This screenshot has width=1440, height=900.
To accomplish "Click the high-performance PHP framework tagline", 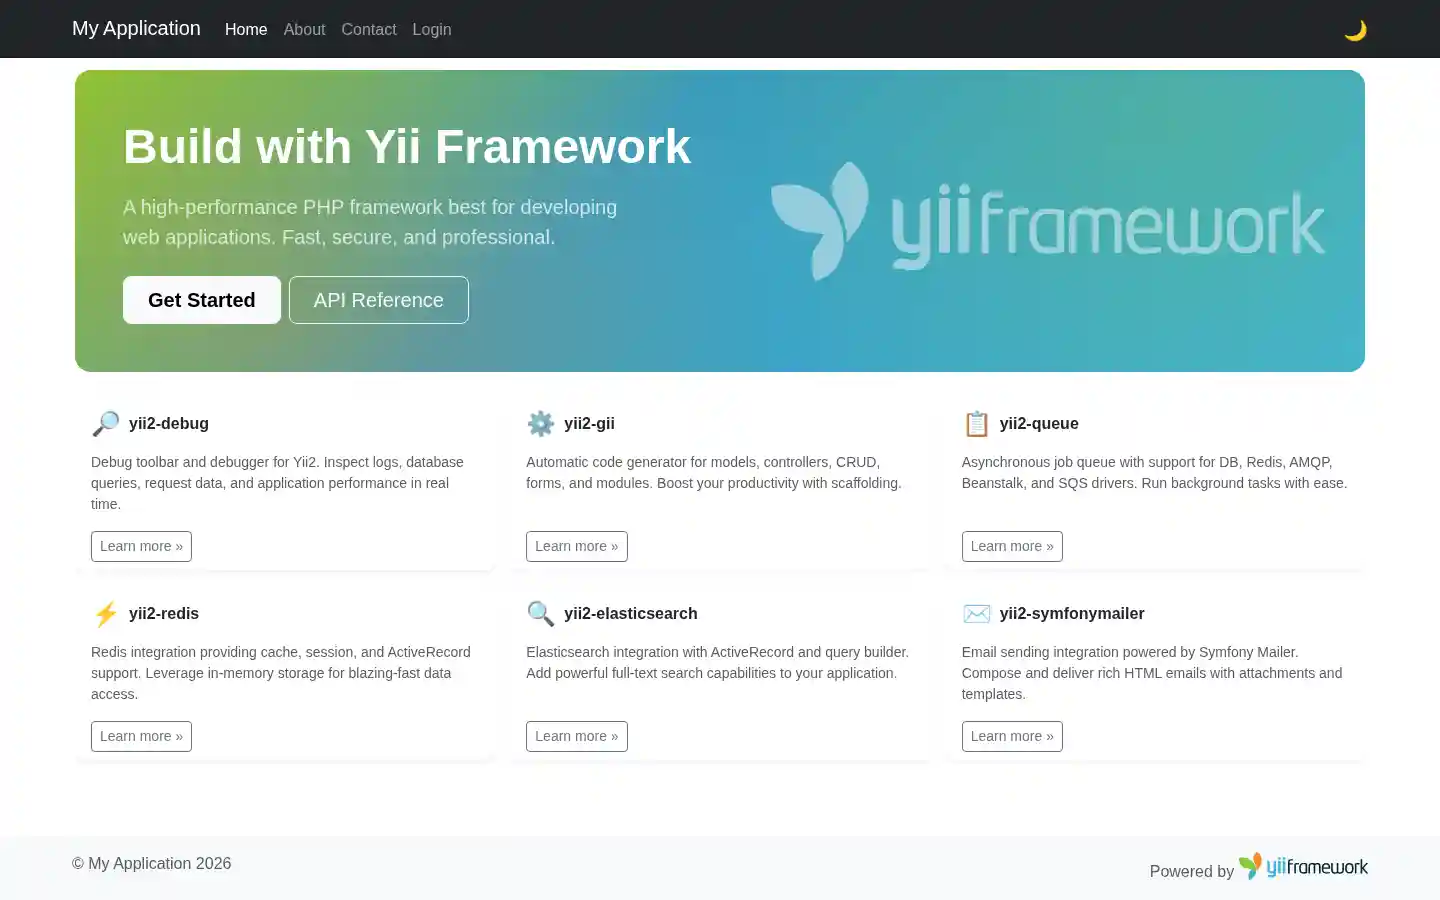I will pyautogui.click(x=370, y=222).
